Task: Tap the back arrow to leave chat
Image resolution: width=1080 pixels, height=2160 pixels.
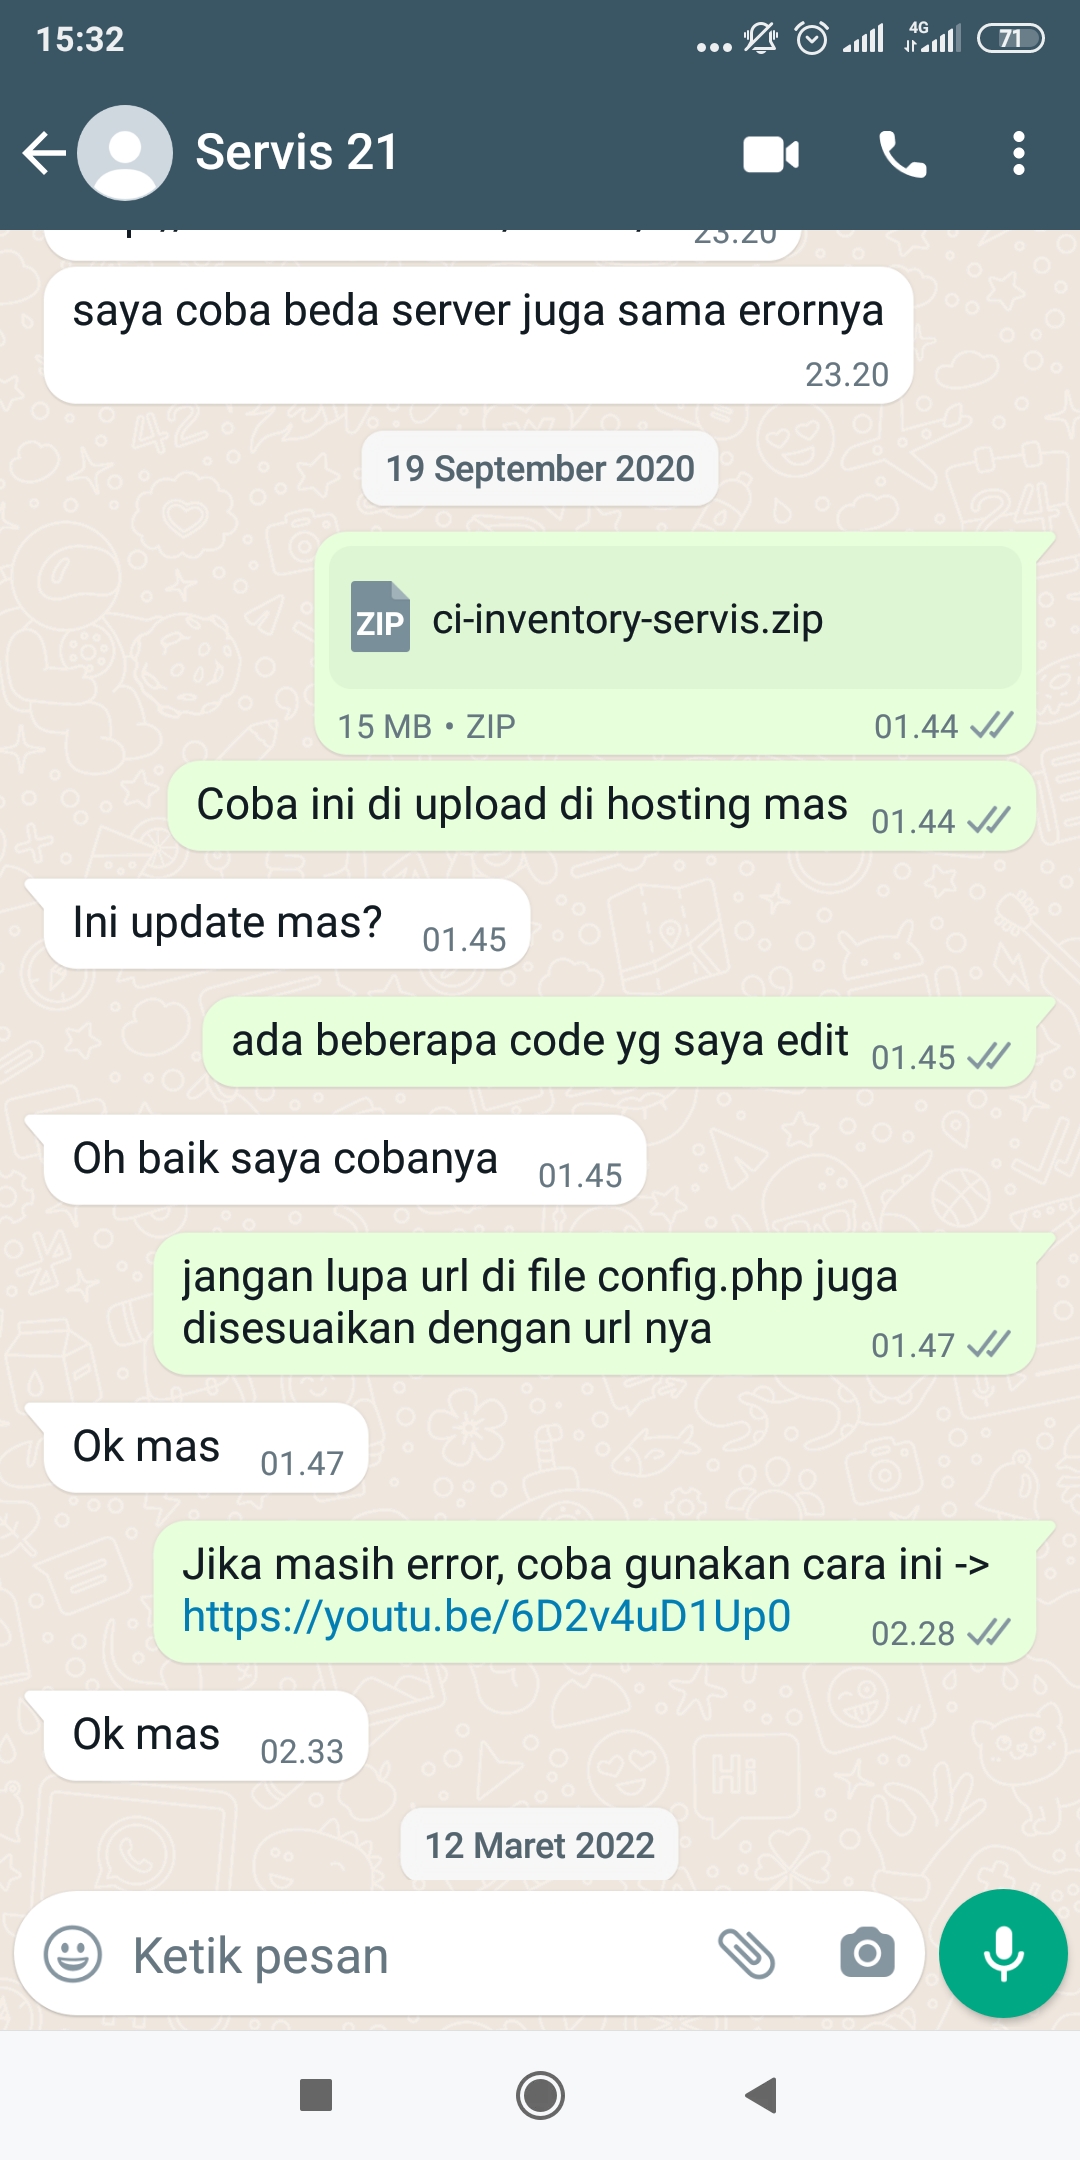Action: [x=44, y=153]
